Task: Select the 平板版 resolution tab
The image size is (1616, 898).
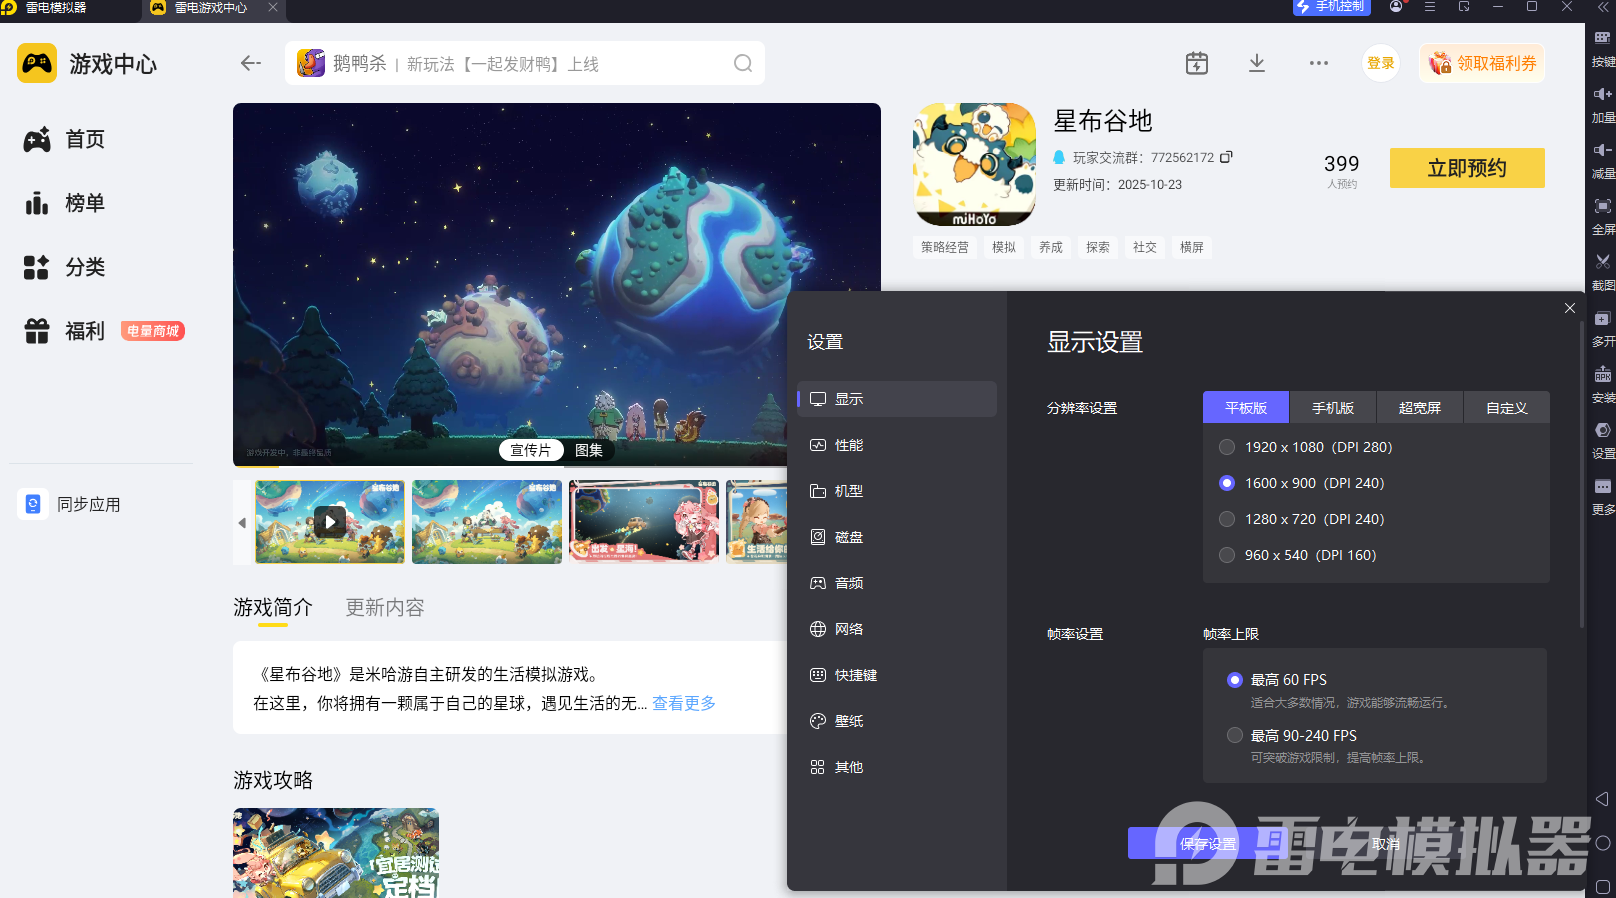Action: coord(1246,408)
